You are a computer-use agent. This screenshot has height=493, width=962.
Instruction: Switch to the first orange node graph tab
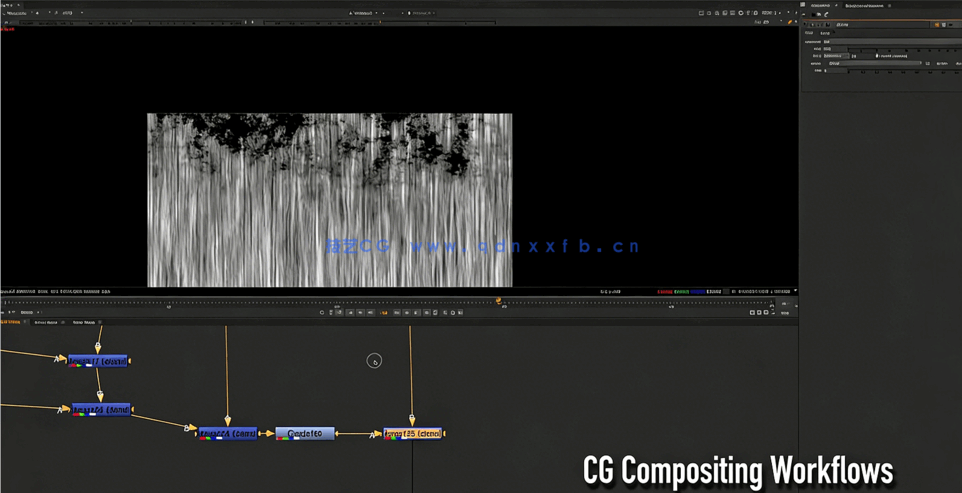click(x=11, y=322)
